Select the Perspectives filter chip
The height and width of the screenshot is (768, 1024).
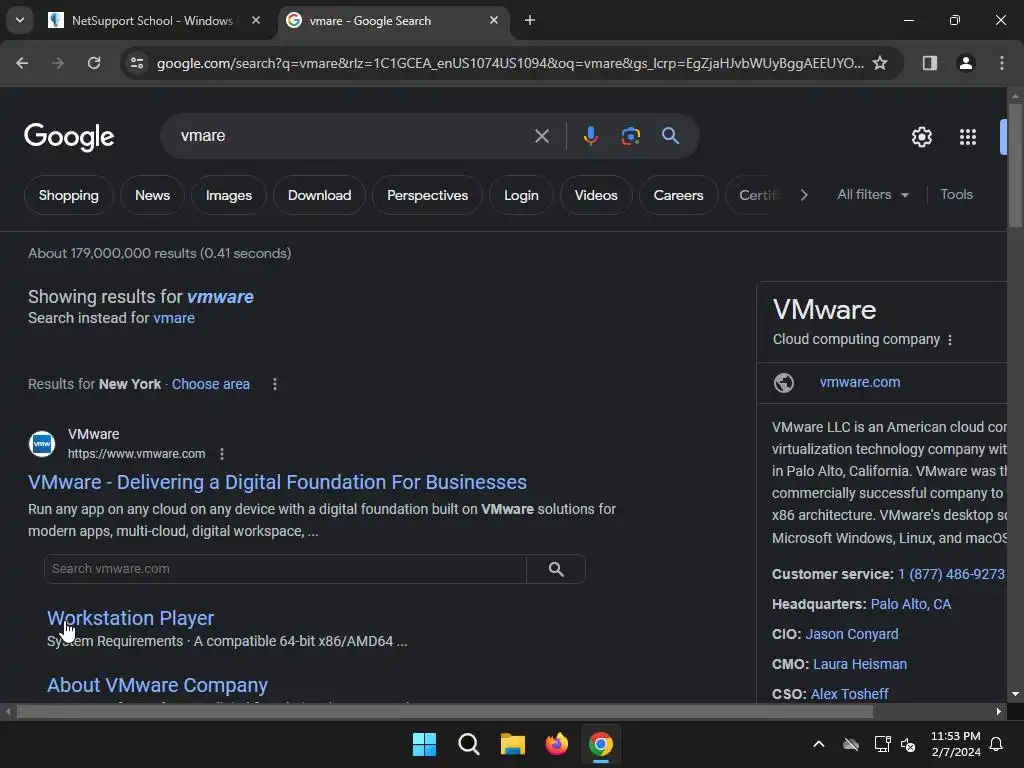pos(427,195)
